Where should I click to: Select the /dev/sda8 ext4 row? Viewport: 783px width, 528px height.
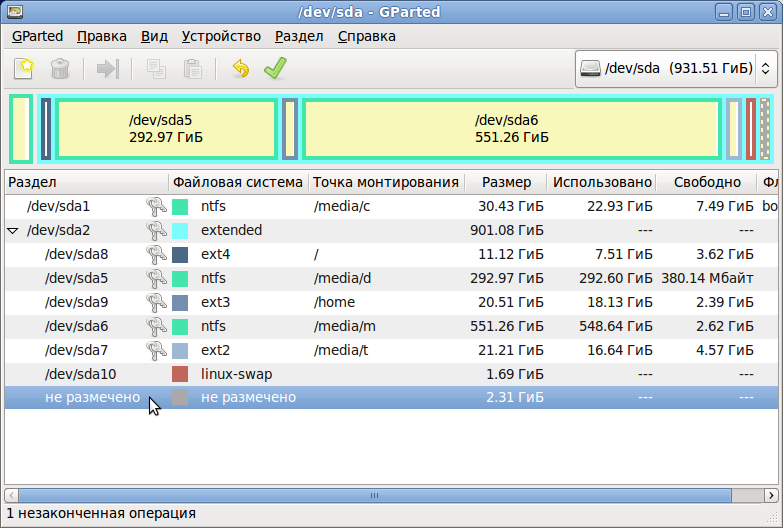[391, 254]
